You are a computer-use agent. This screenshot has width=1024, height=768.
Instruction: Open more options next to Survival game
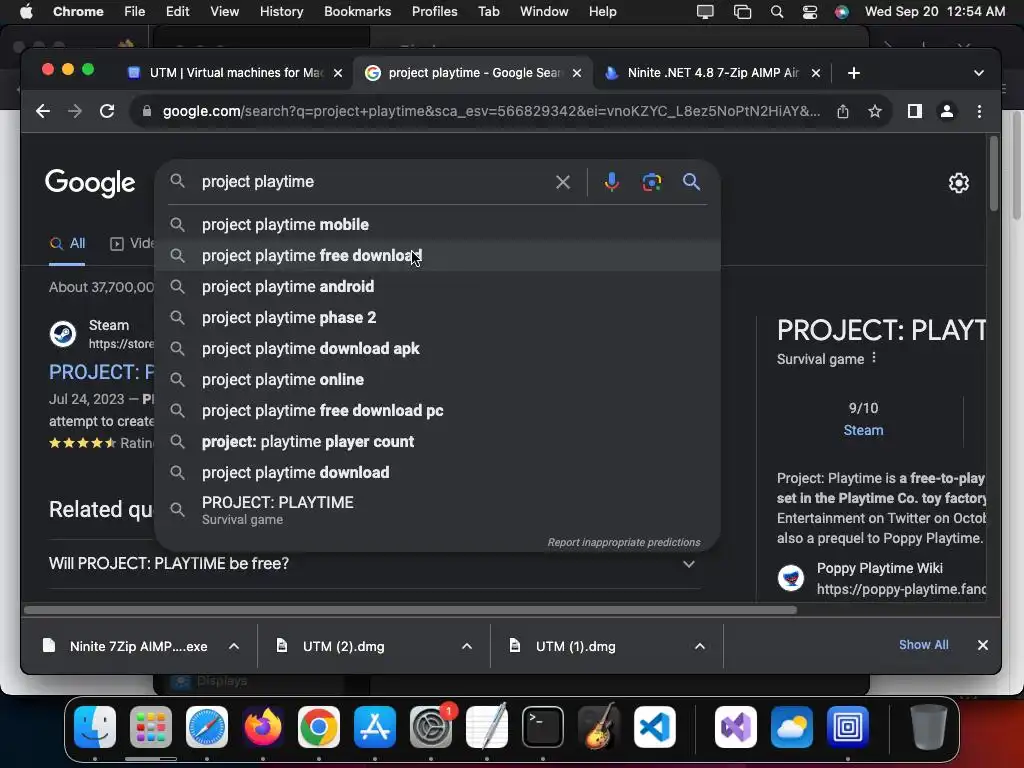pos(874,358)
